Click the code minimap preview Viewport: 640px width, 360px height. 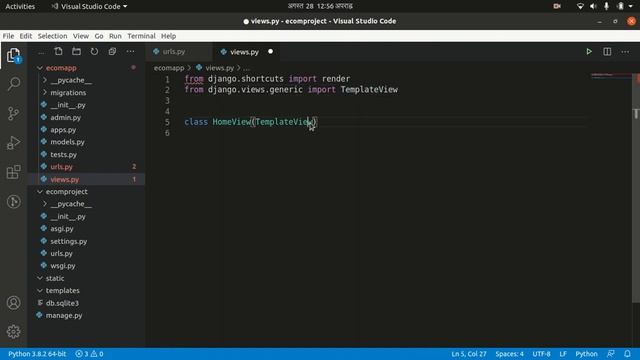611,76
